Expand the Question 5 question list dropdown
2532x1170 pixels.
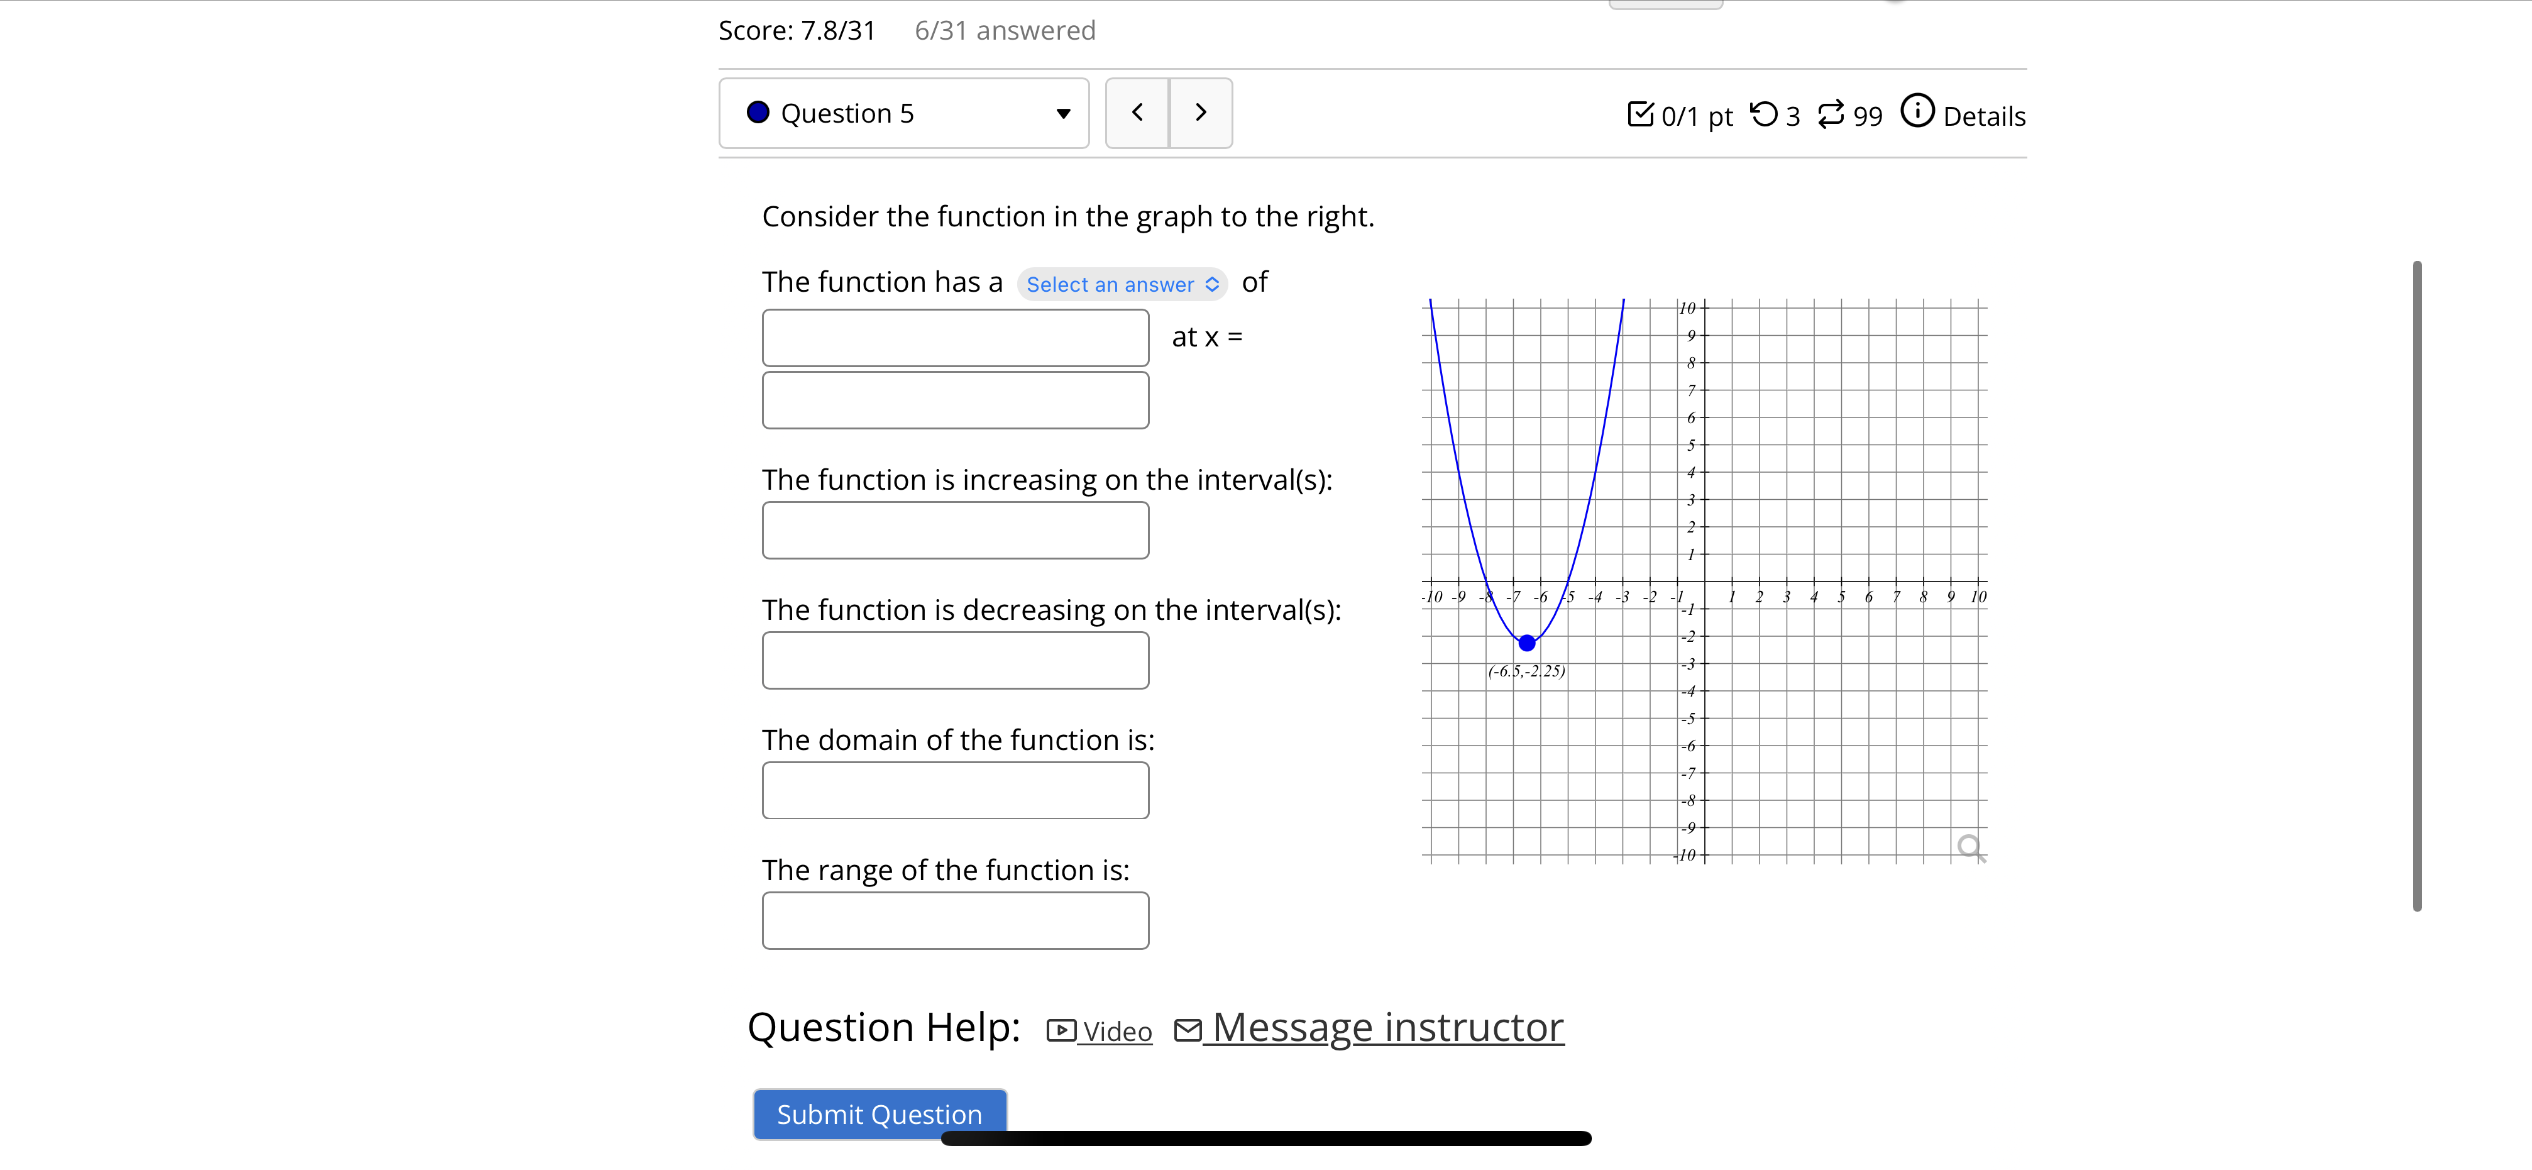click(1063, 113)
